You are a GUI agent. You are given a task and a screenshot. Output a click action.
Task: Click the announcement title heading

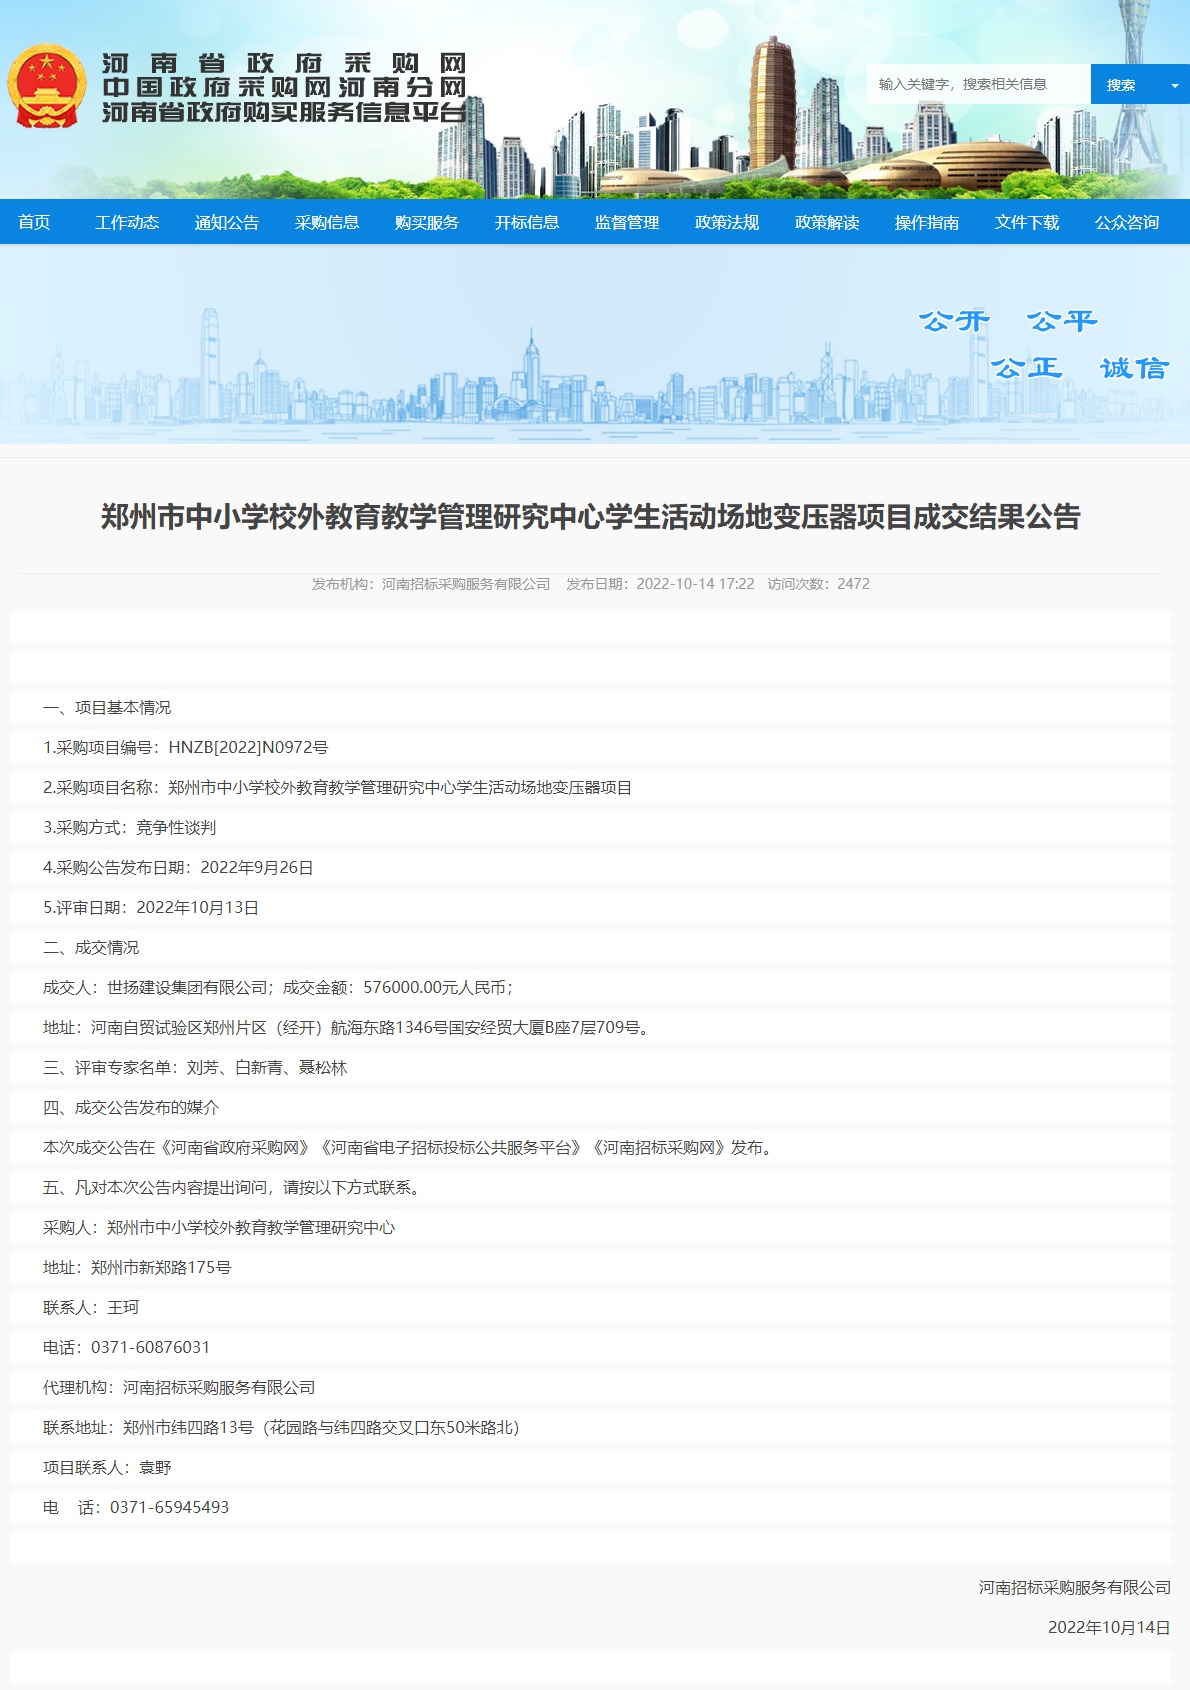(591, 517)
